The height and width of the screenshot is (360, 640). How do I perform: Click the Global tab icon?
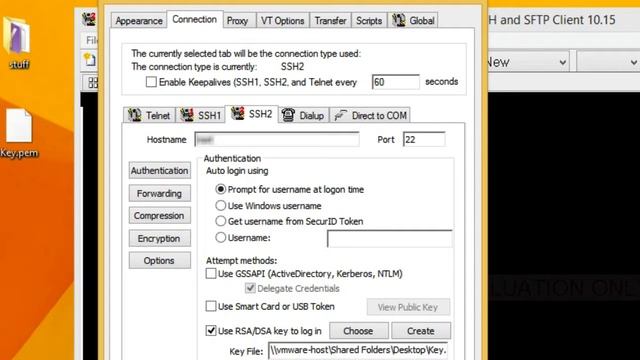(399, 20)
